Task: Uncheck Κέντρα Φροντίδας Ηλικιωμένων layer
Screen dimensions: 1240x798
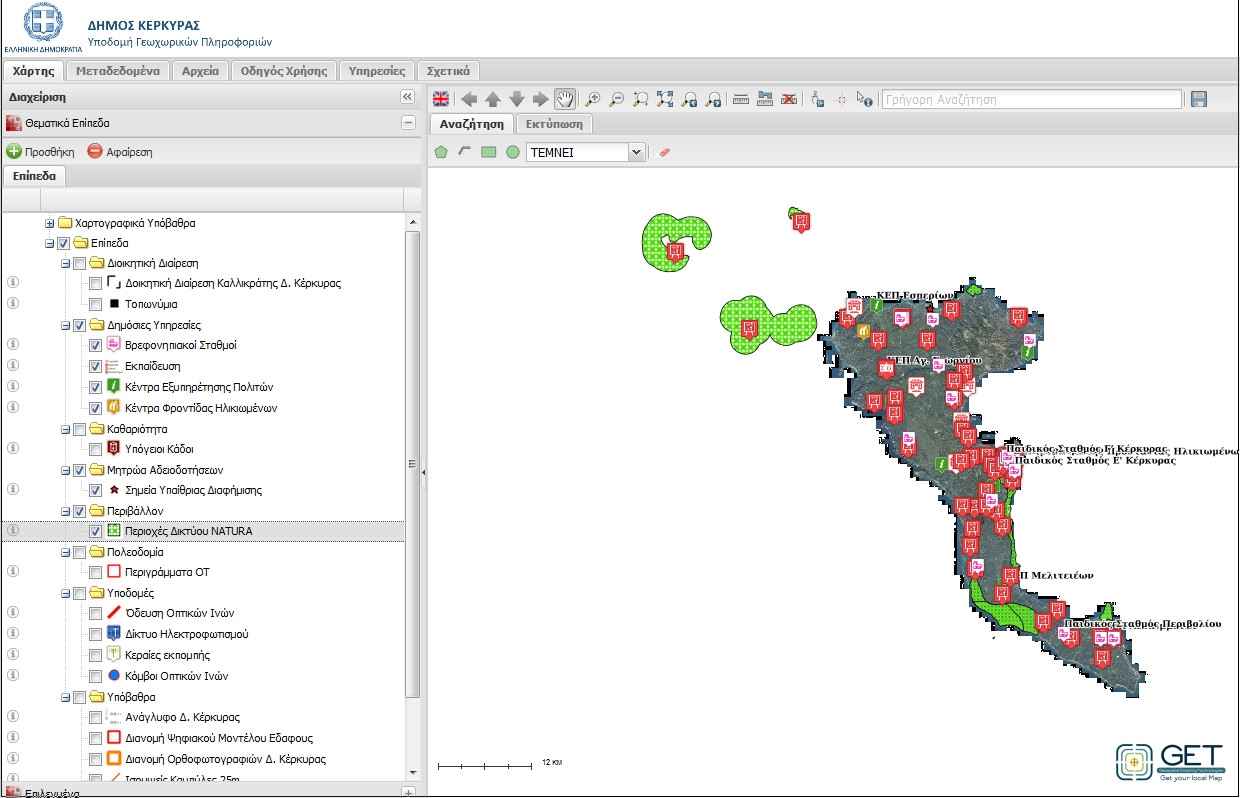Action: [95, 408]
